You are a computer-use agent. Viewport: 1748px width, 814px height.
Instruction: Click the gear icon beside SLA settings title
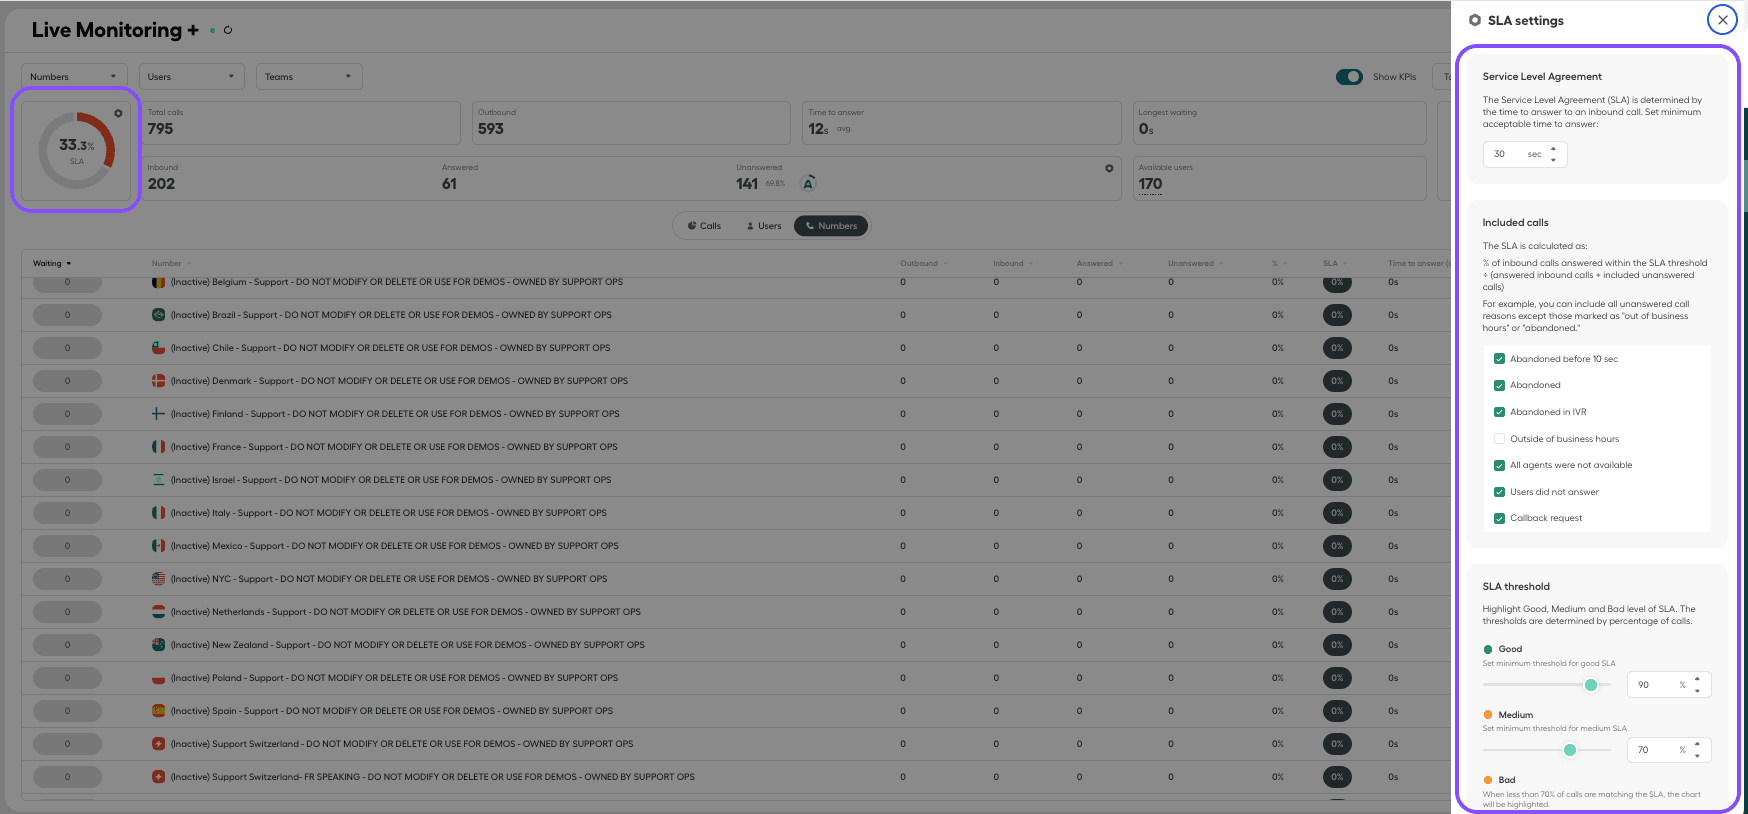pos(1474,20)
